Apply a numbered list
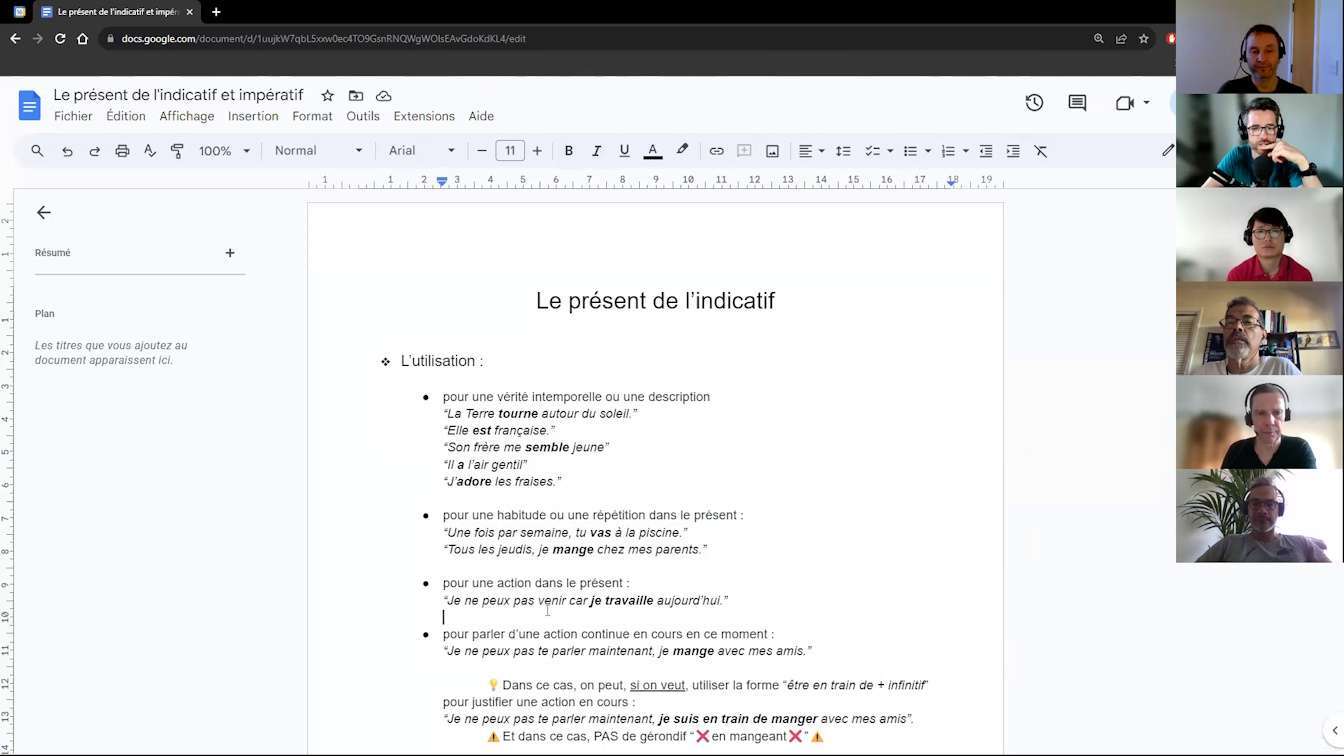The height and width of the screenshot is (756, 1344). [948, 151]
